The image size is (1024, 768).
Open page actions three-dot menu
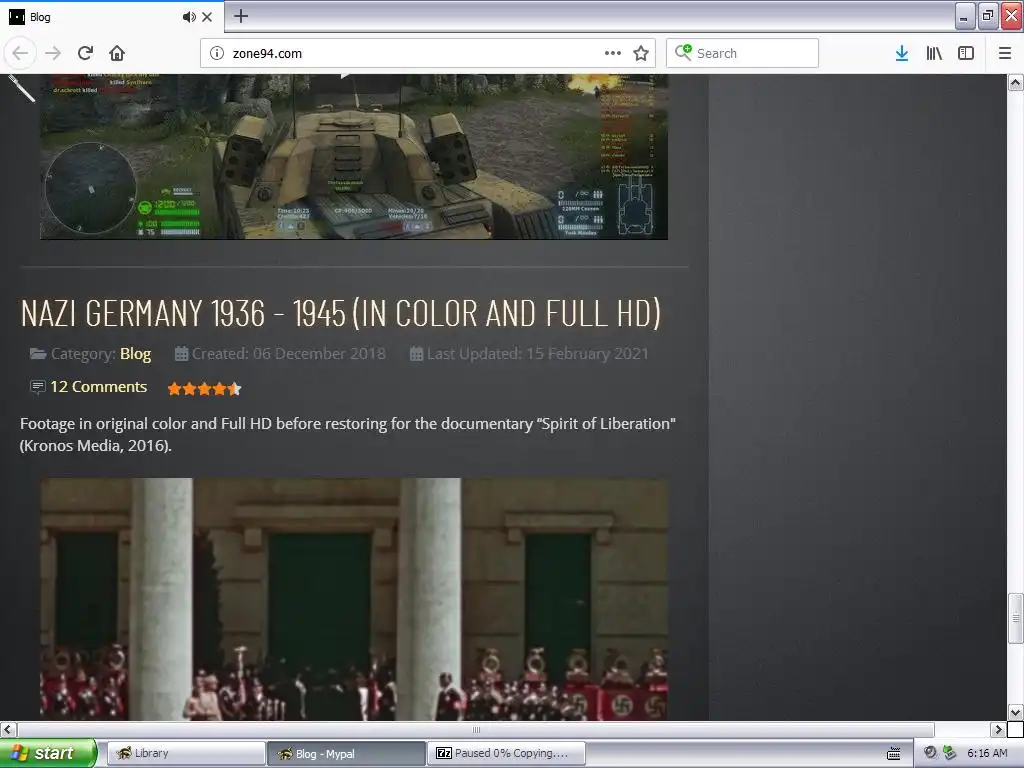click(613, 53)
